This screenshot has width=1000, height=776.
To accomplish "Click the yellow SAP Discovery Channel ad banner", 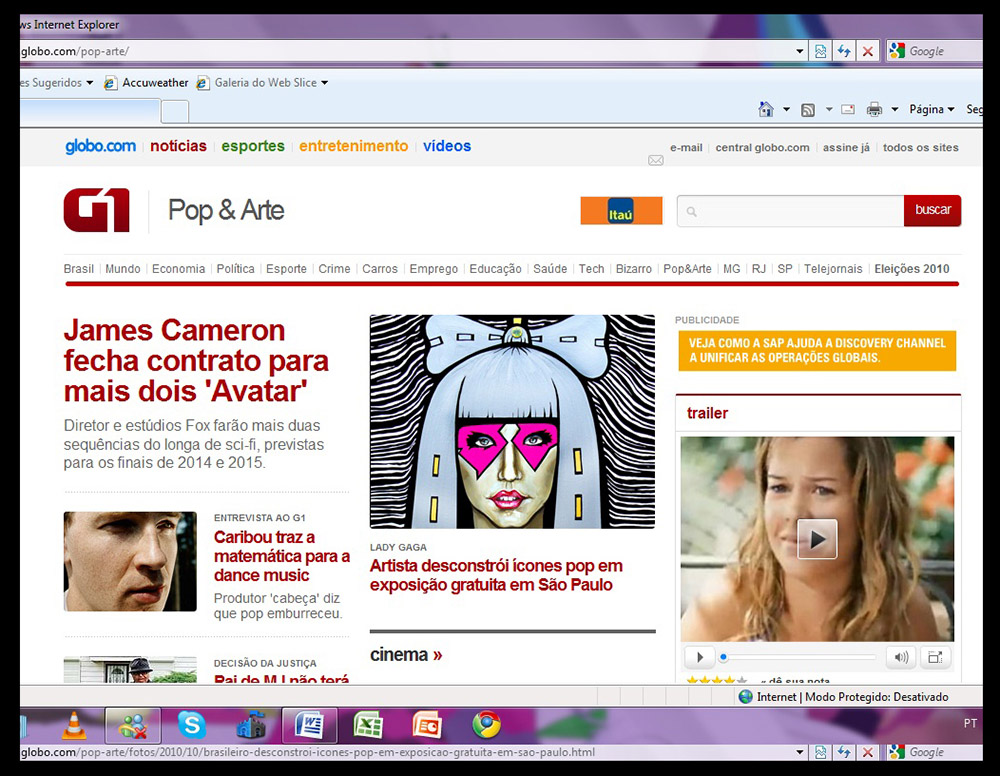I will pos(817,351).
